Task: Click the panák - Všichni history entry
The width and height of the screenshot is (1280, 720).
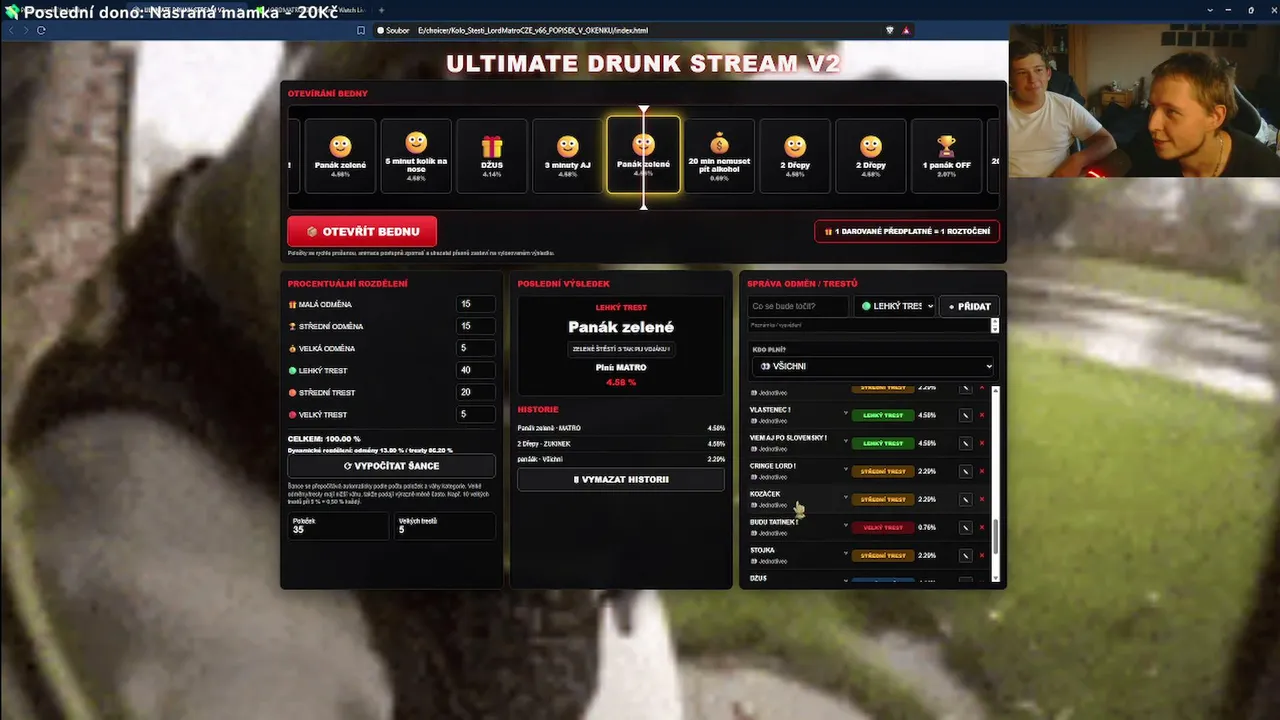Action: point(621,459)
